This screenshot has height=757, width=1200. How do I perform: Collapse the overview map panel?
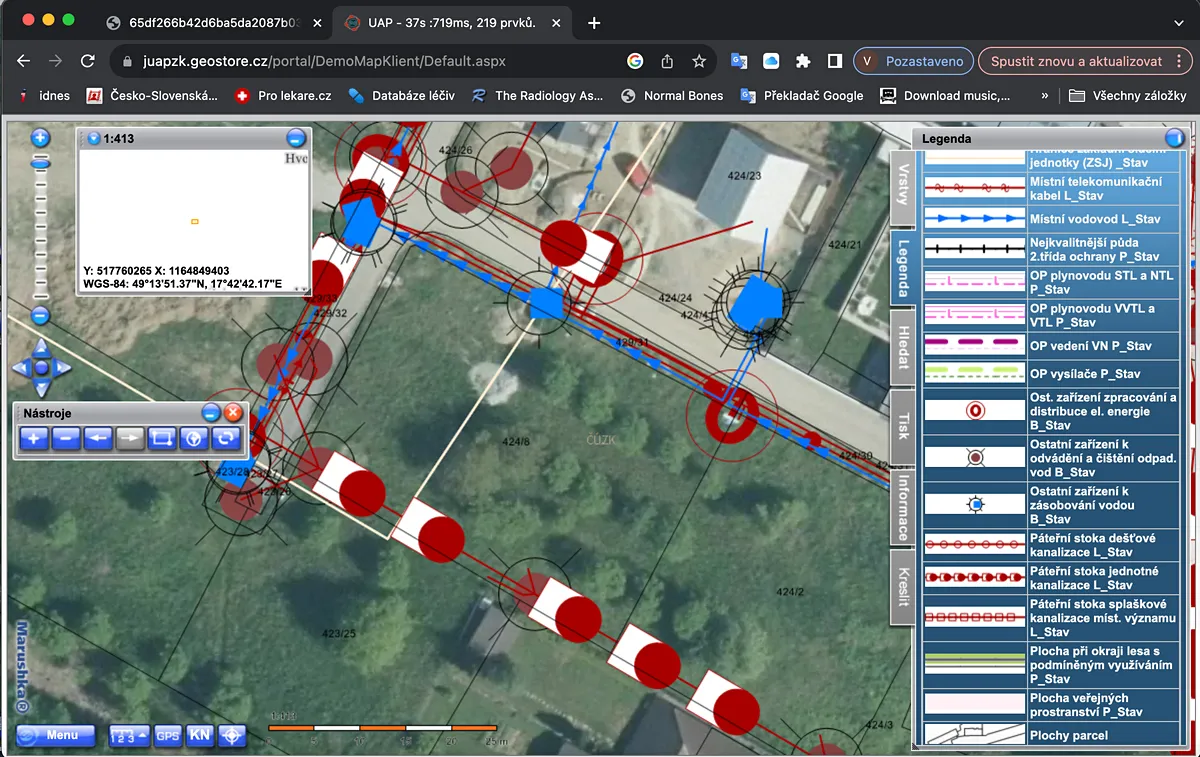coord(296,138)
